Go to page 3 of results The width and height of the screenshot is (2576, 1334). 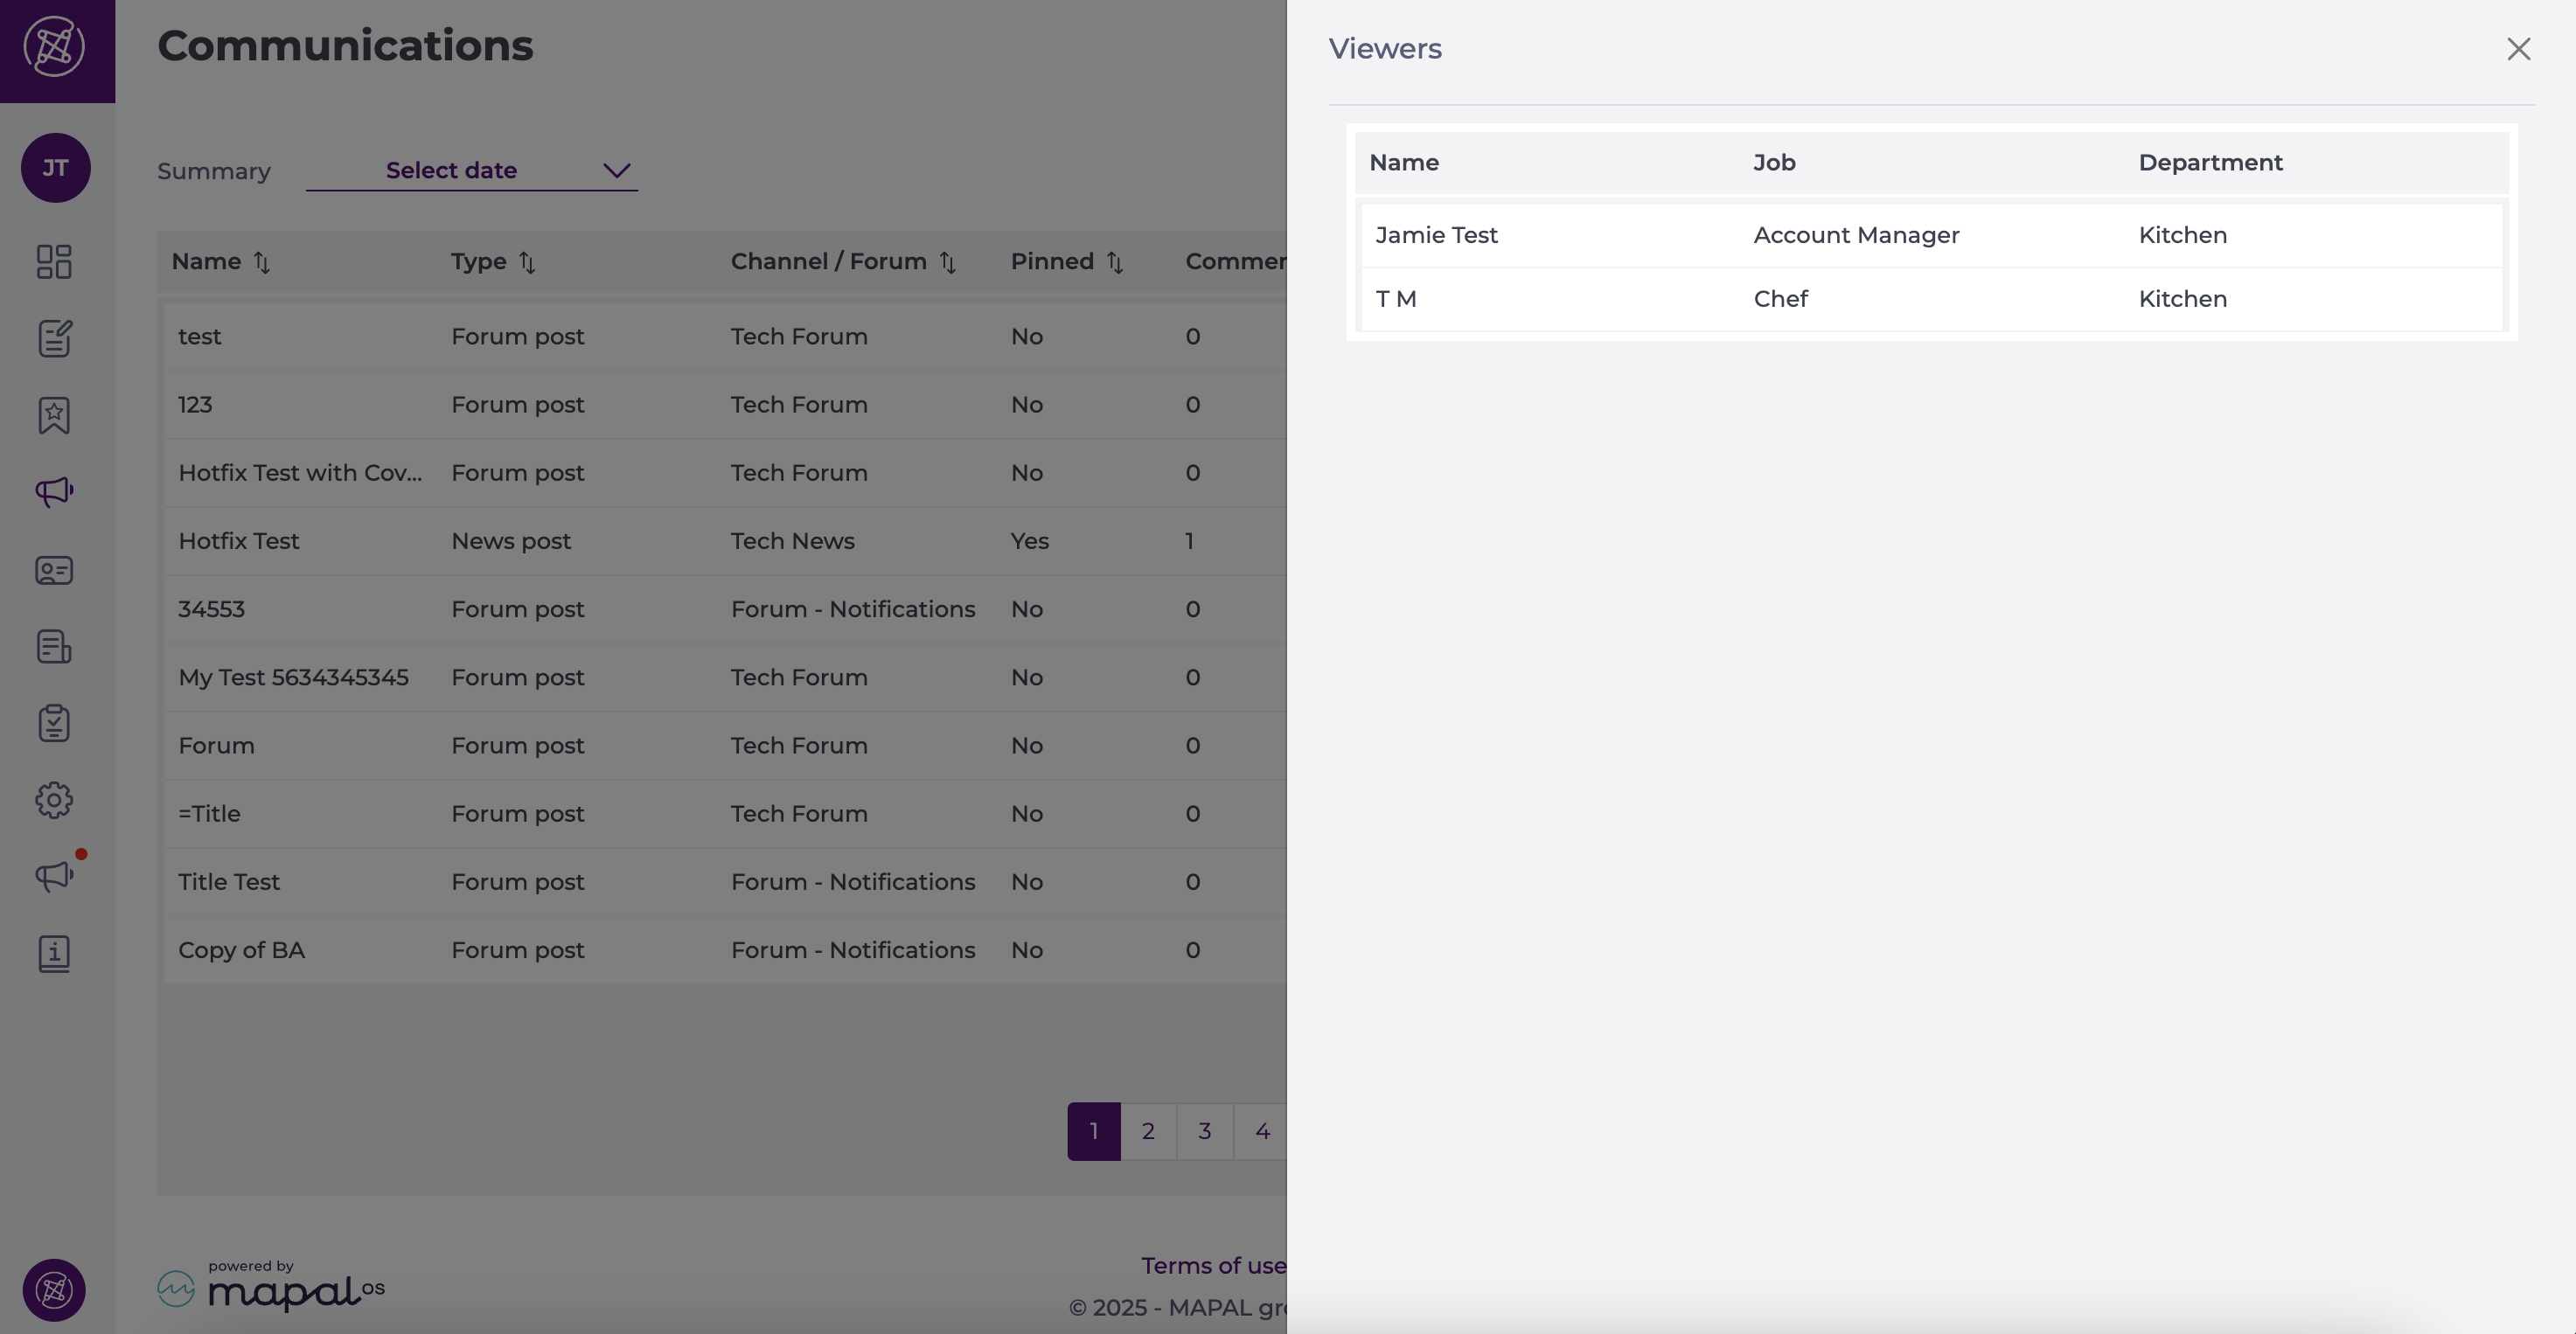(1204, 1131)
